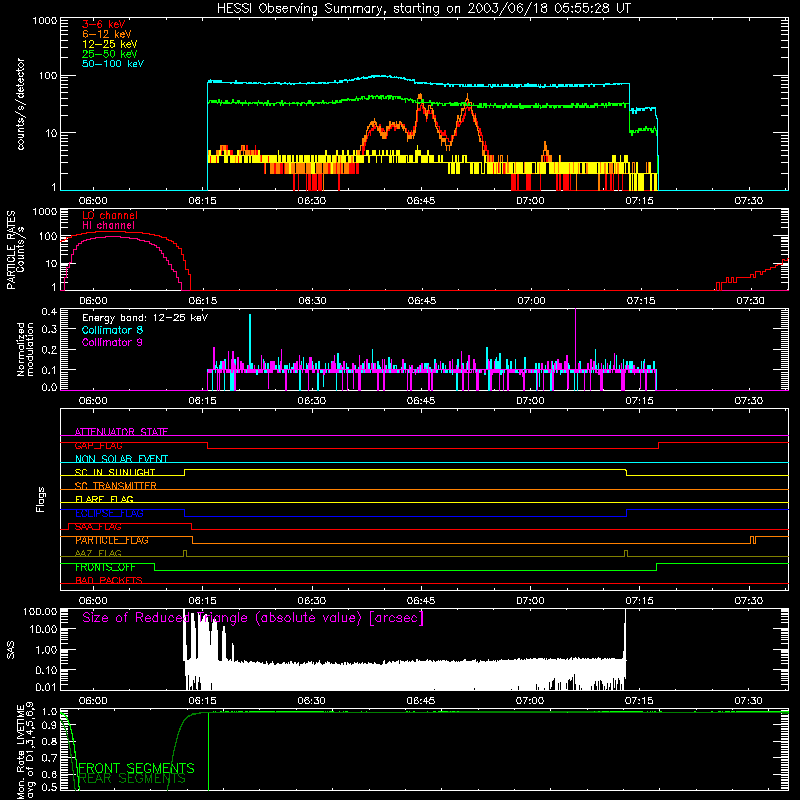Click the PARTICLE RATES axis label

(x=11, y=249)
